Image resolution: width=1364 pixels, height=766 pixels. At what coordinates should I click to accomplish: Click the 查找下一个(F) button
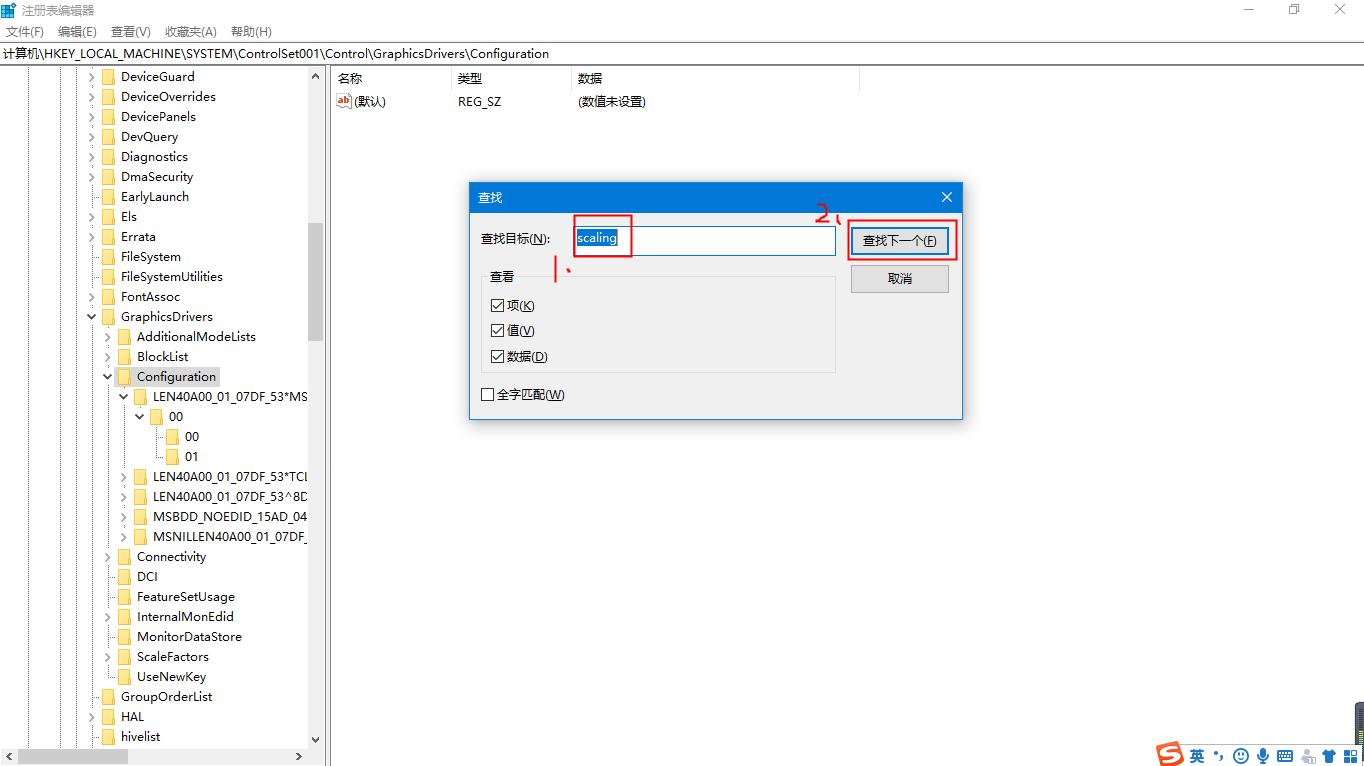(899, 241)
